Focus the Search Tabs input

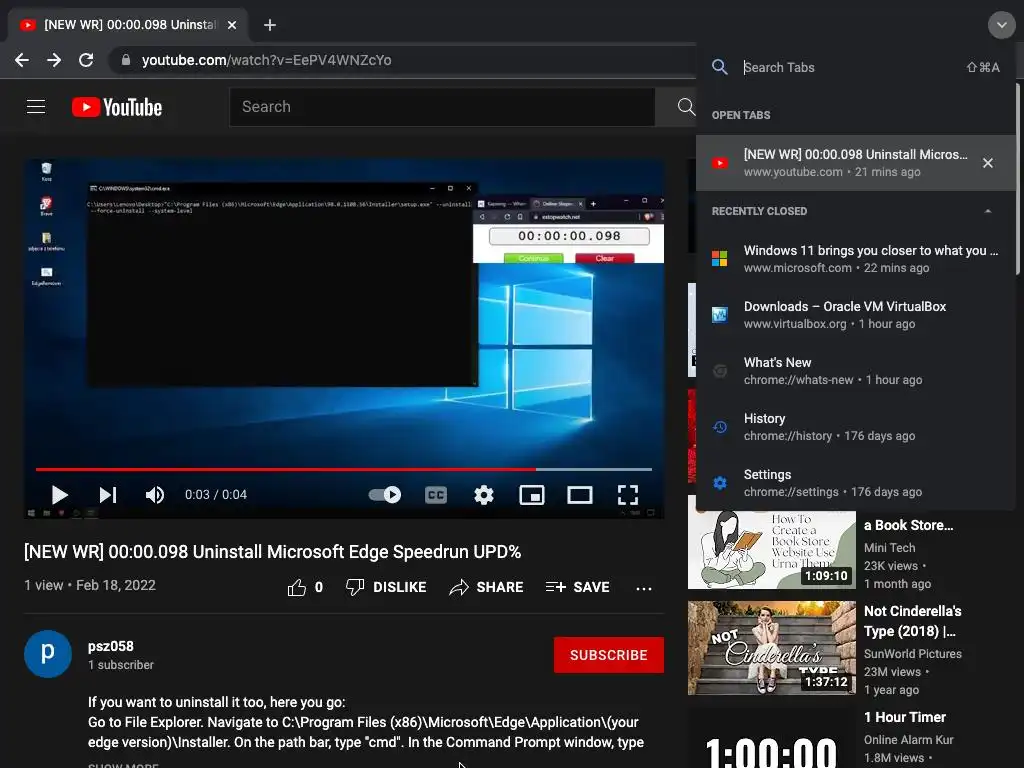849,67
